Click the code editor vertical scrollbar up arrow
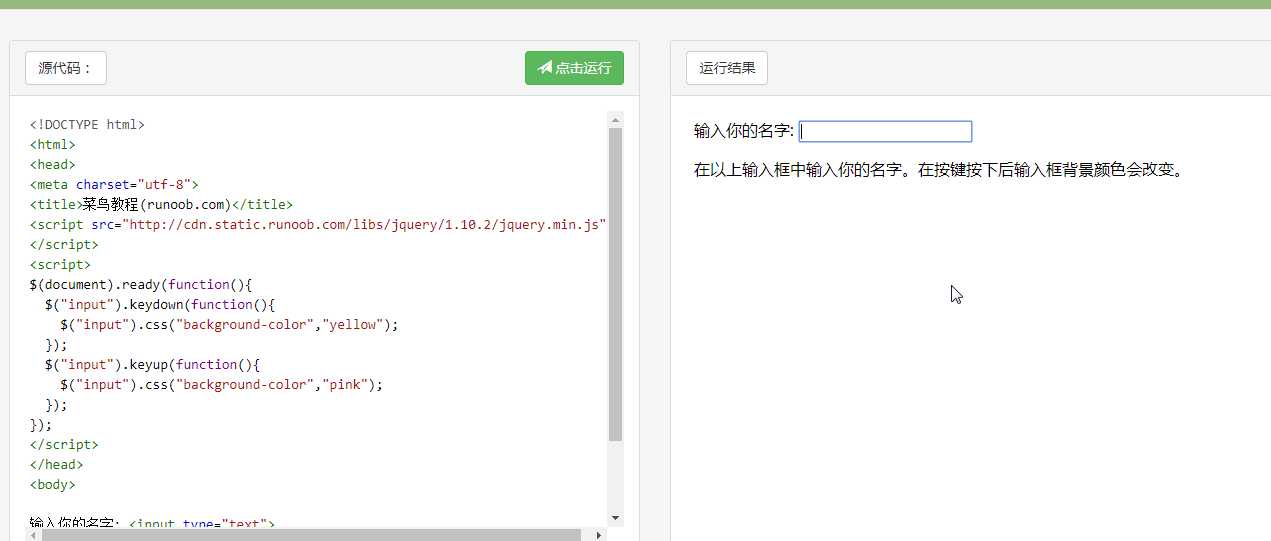This screenshot has width=1271, height=541. pos(615,119)
